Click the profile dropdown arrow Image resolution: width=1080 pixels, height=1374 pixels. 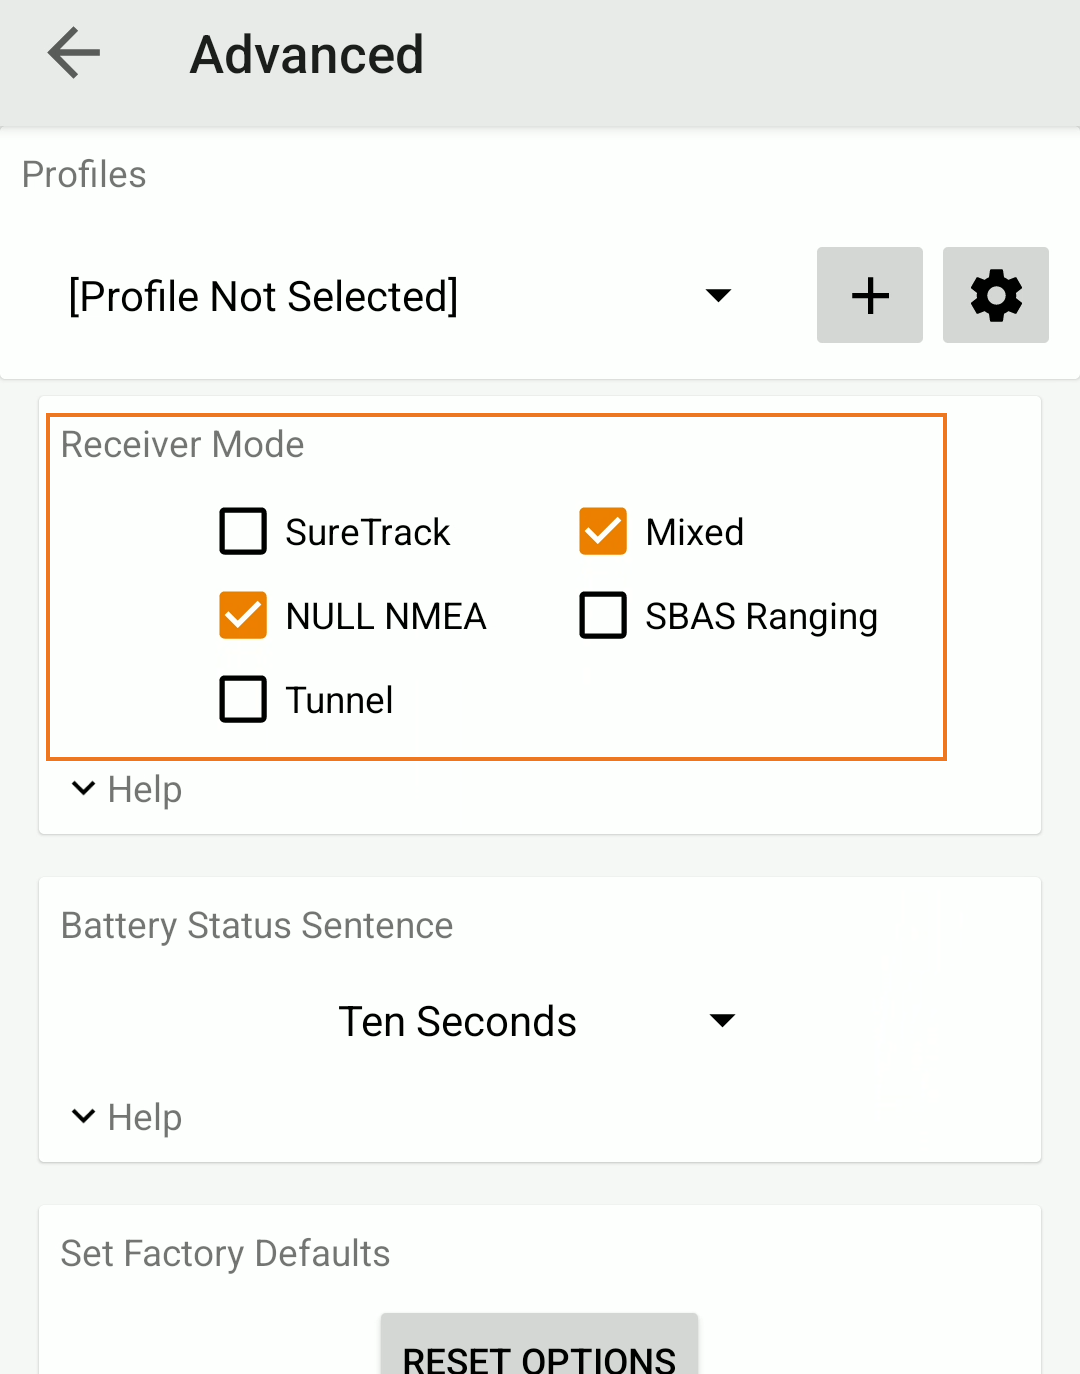[718, 295]
